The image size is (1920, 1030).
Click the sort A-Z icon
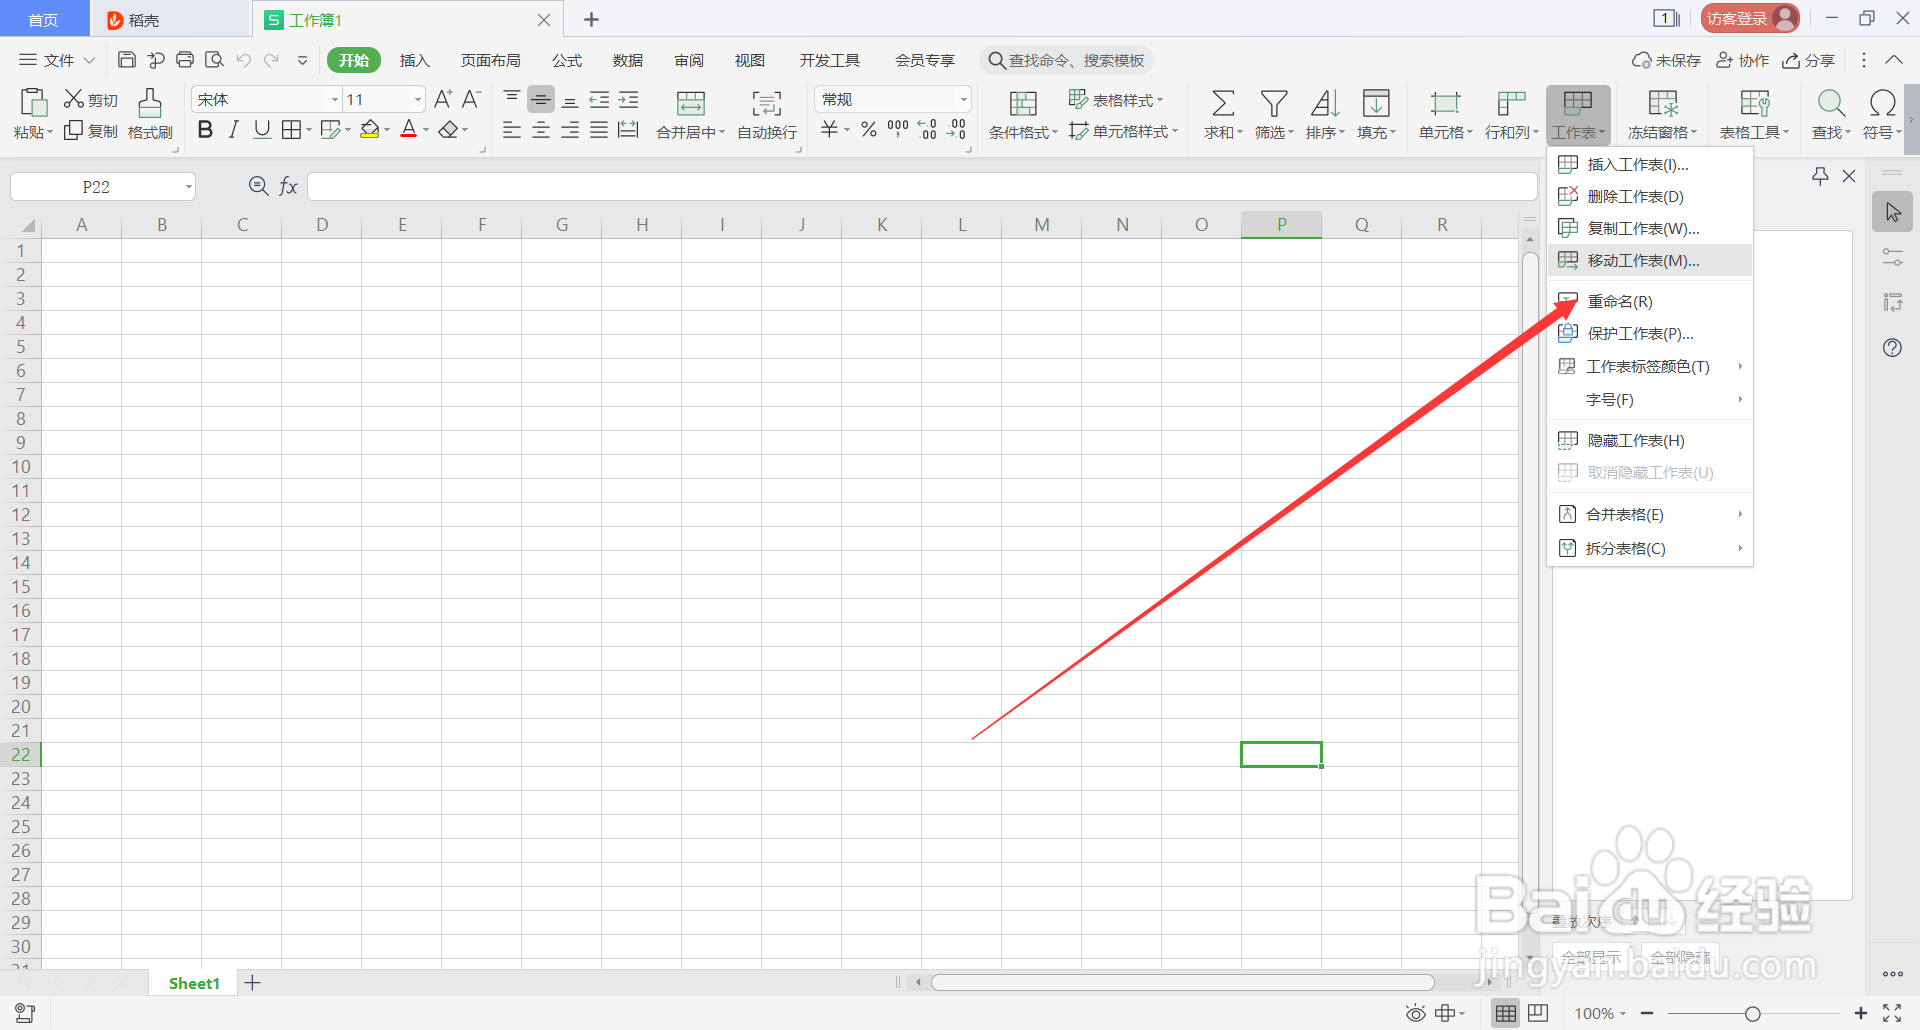[x=1325, y=103]
